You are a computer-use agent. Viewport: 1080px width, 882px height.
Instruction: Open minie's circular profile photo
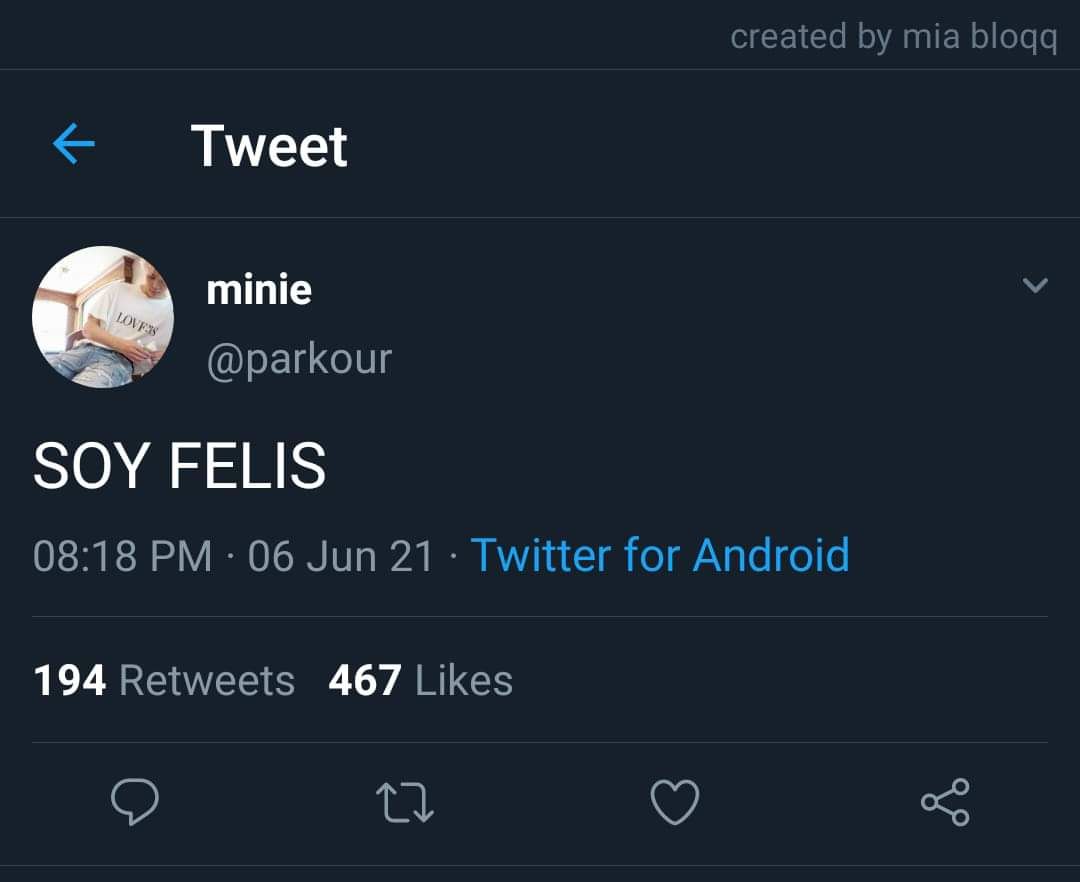coord(103,317)
